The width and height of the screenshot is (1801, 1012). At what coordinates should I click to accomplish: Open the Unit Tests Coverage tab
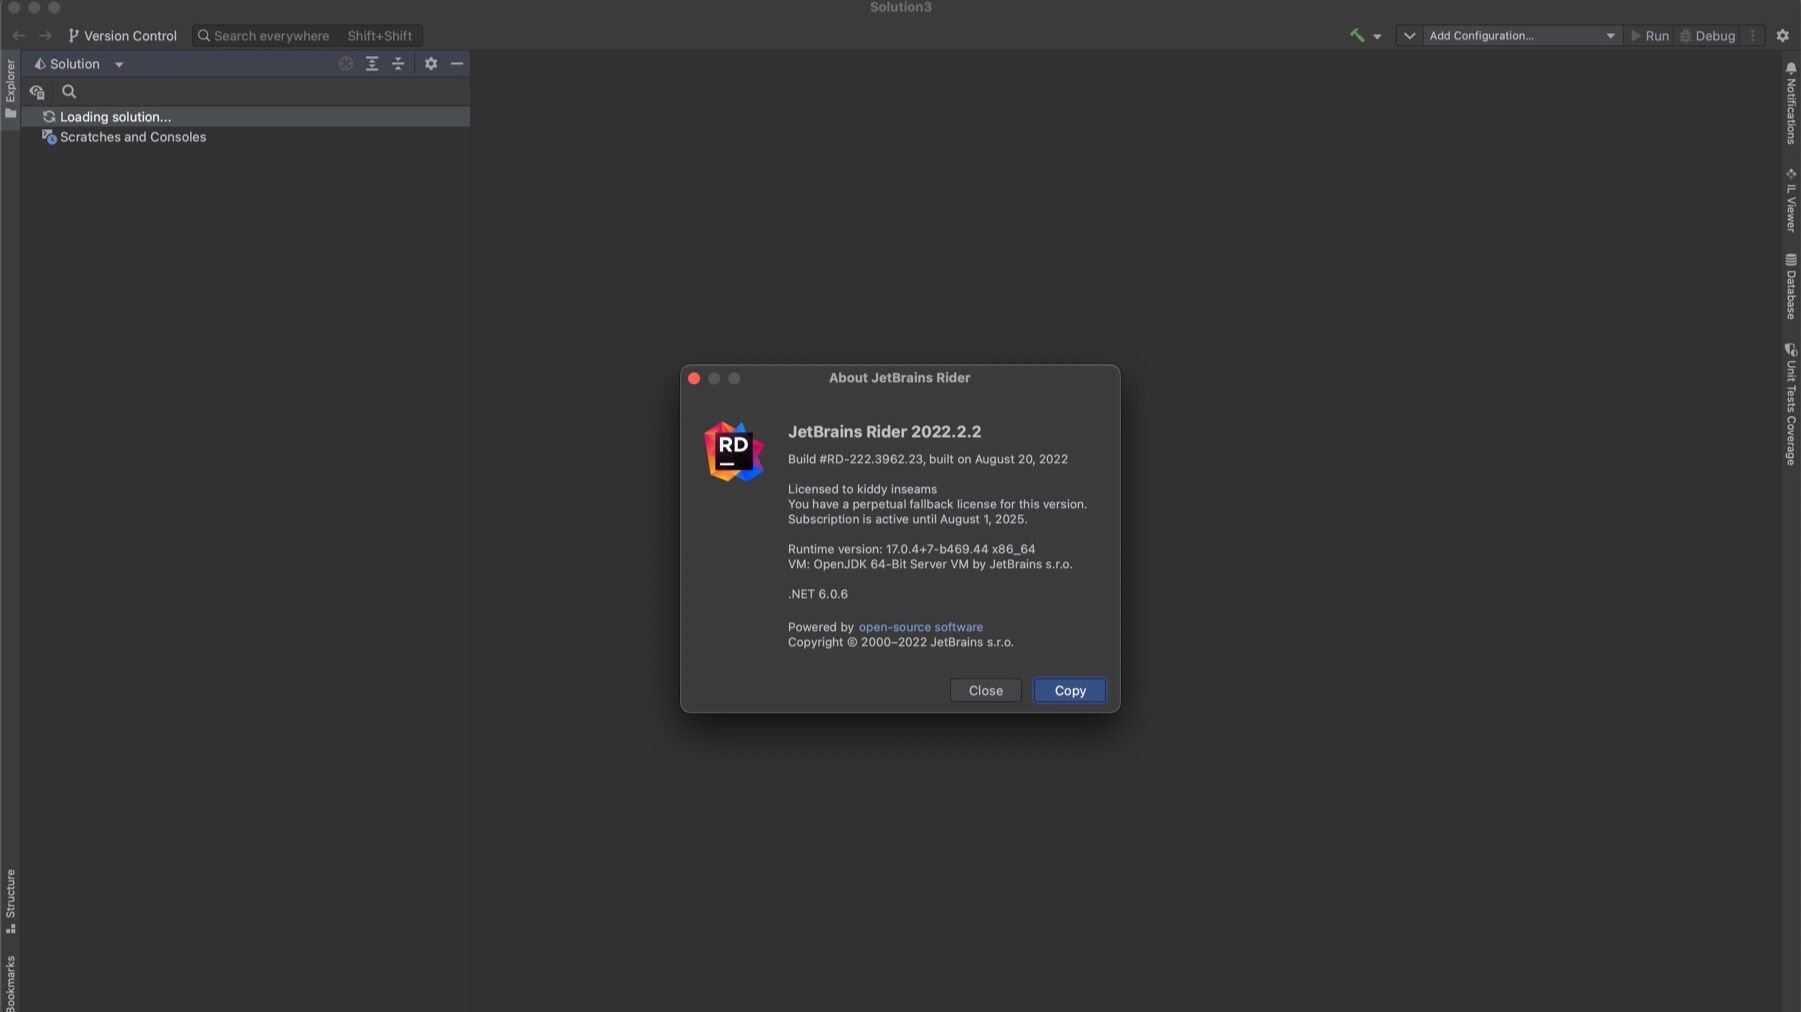(1790, 404)
